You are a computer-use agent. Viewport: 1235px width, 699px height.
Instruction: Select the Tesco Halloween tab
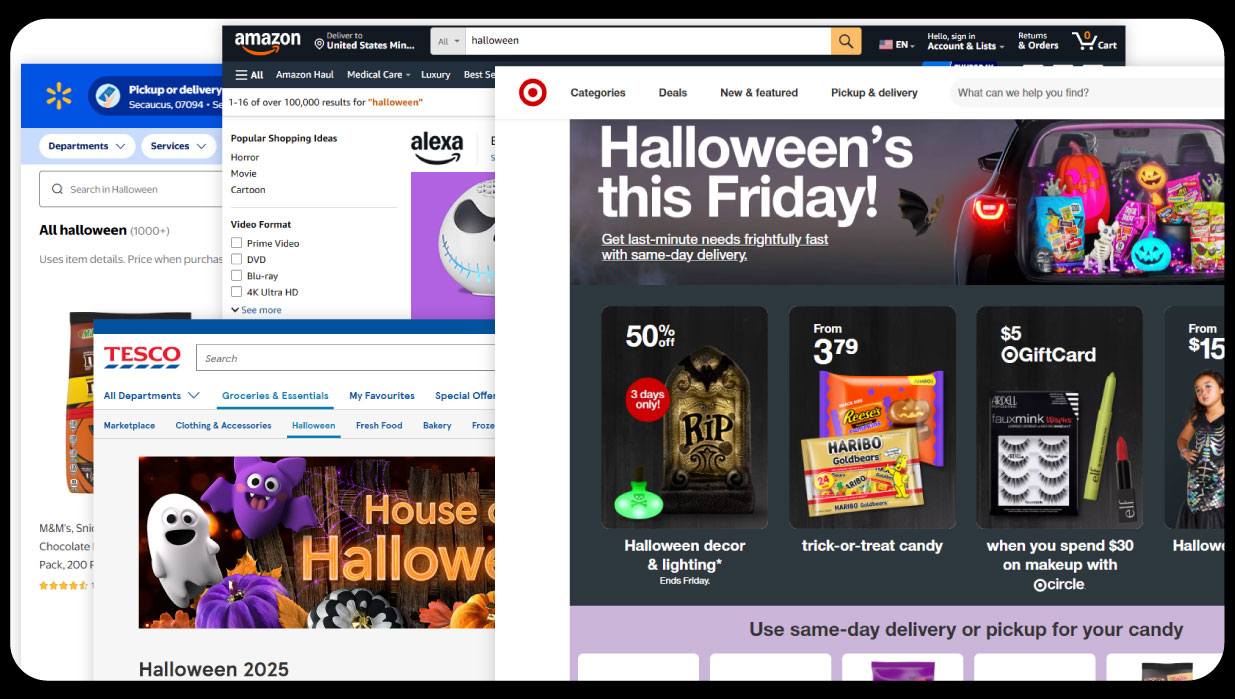tap(313, 426)
